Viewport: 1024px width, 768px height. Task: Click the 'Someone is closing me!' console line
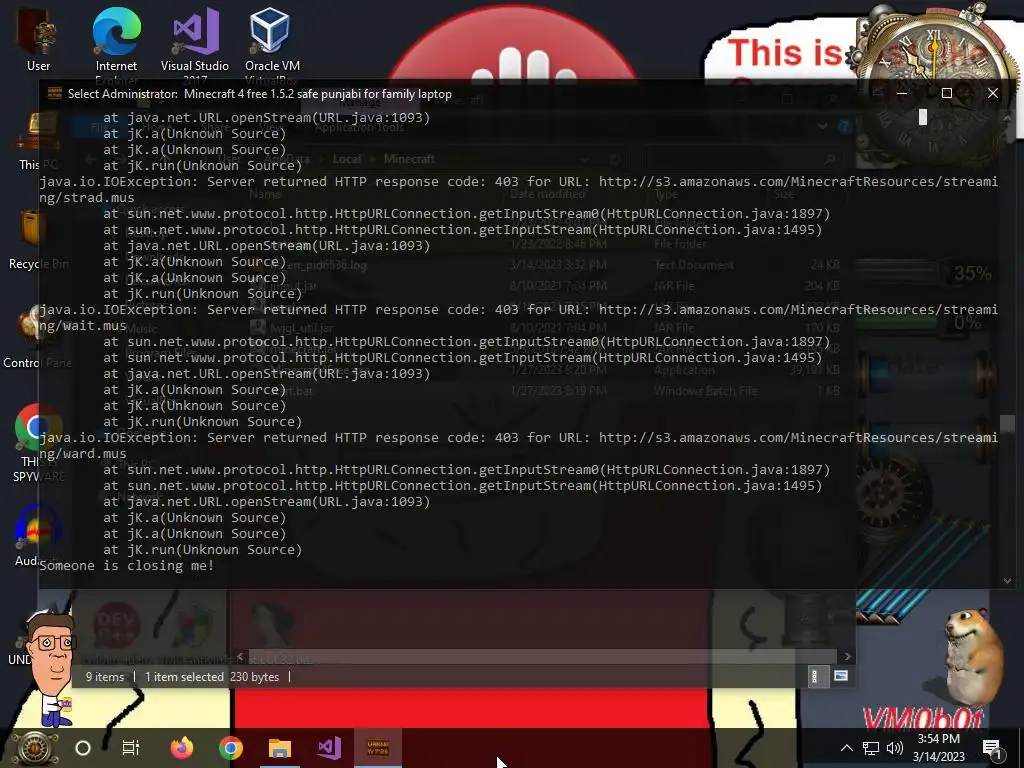pyautogui.click(x=127, y=566)
